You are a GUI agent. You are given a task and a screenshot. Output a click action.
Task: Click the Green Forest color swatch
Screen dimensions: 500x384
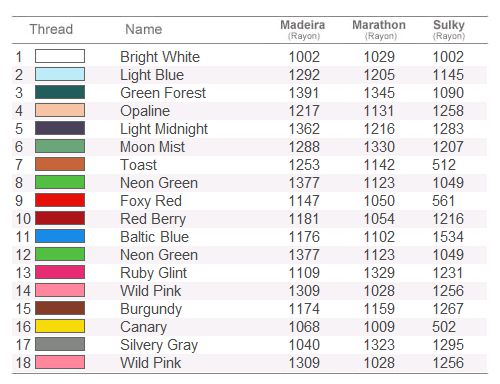pyautogui.click(x=60, y=92)
